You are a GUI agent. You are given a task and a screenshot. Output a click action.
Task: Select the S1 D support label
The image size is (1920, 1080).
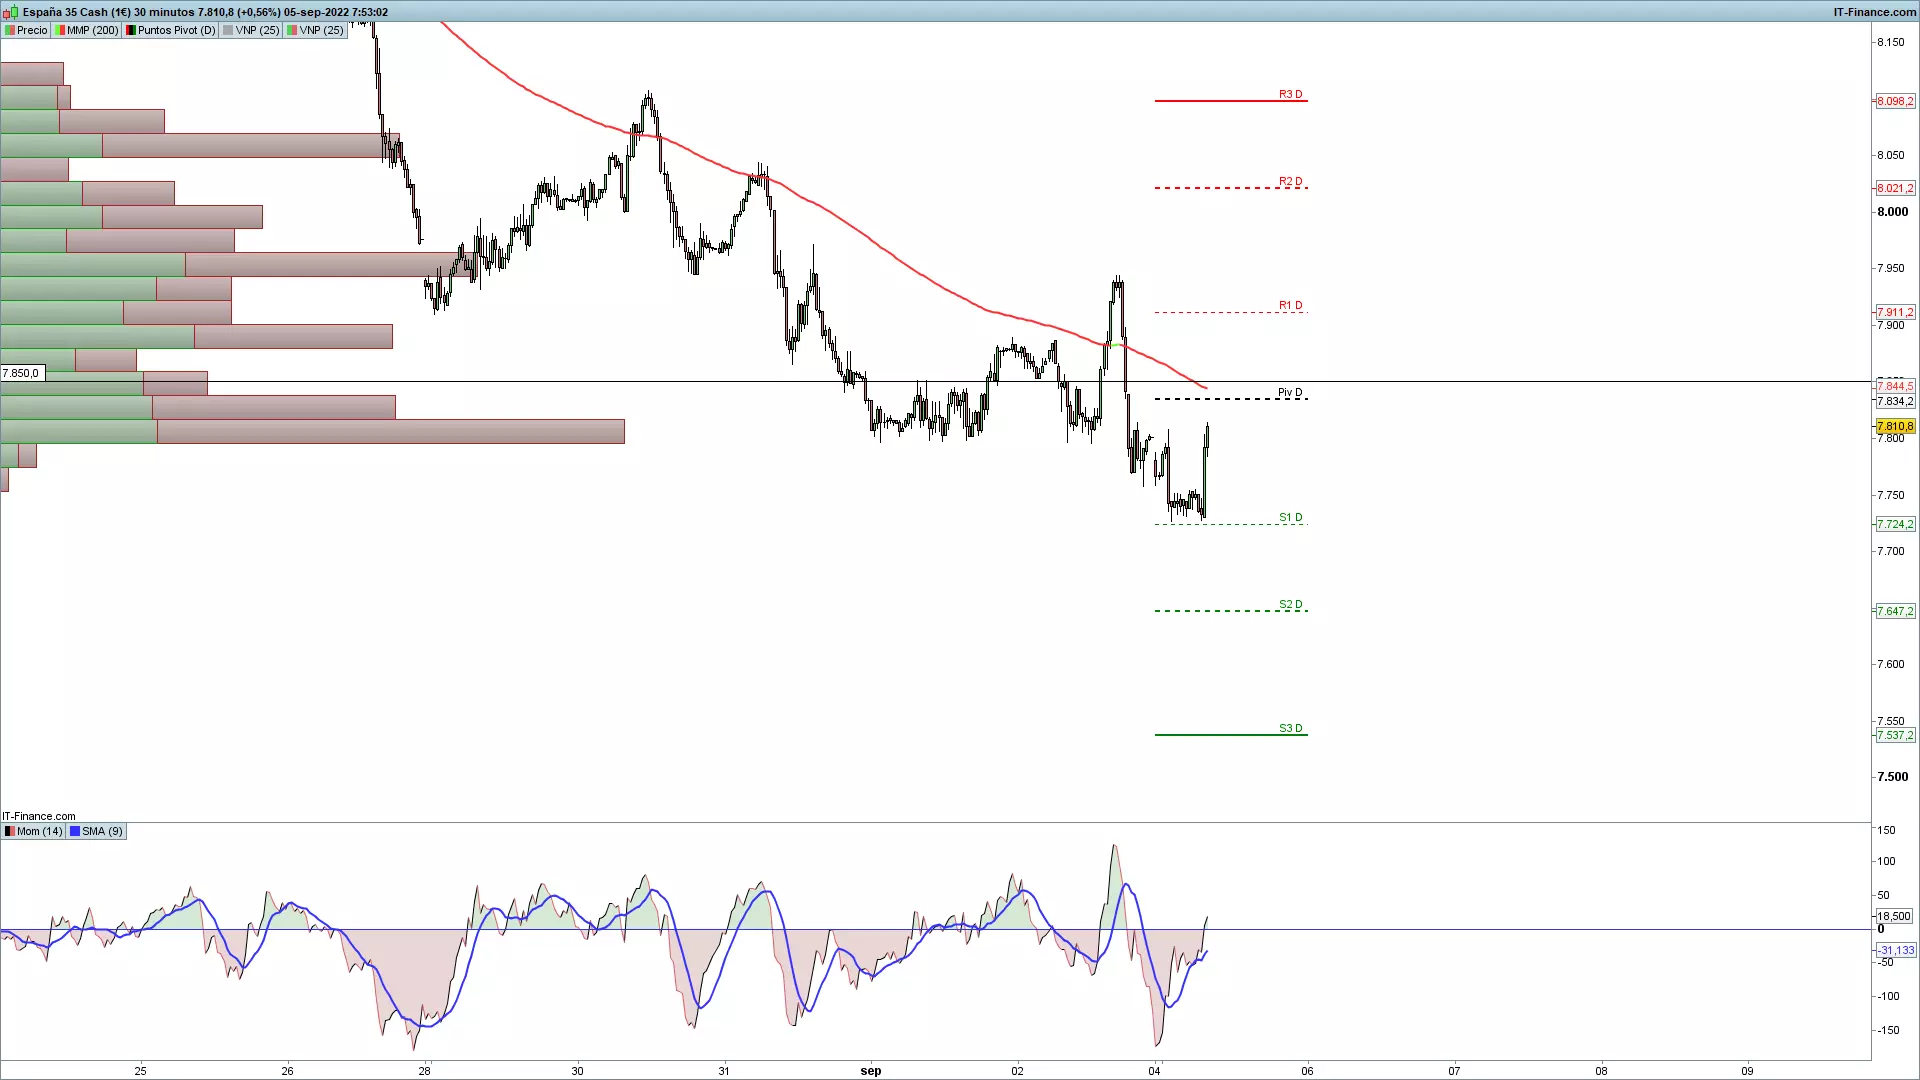click(x=1291, y=517)
